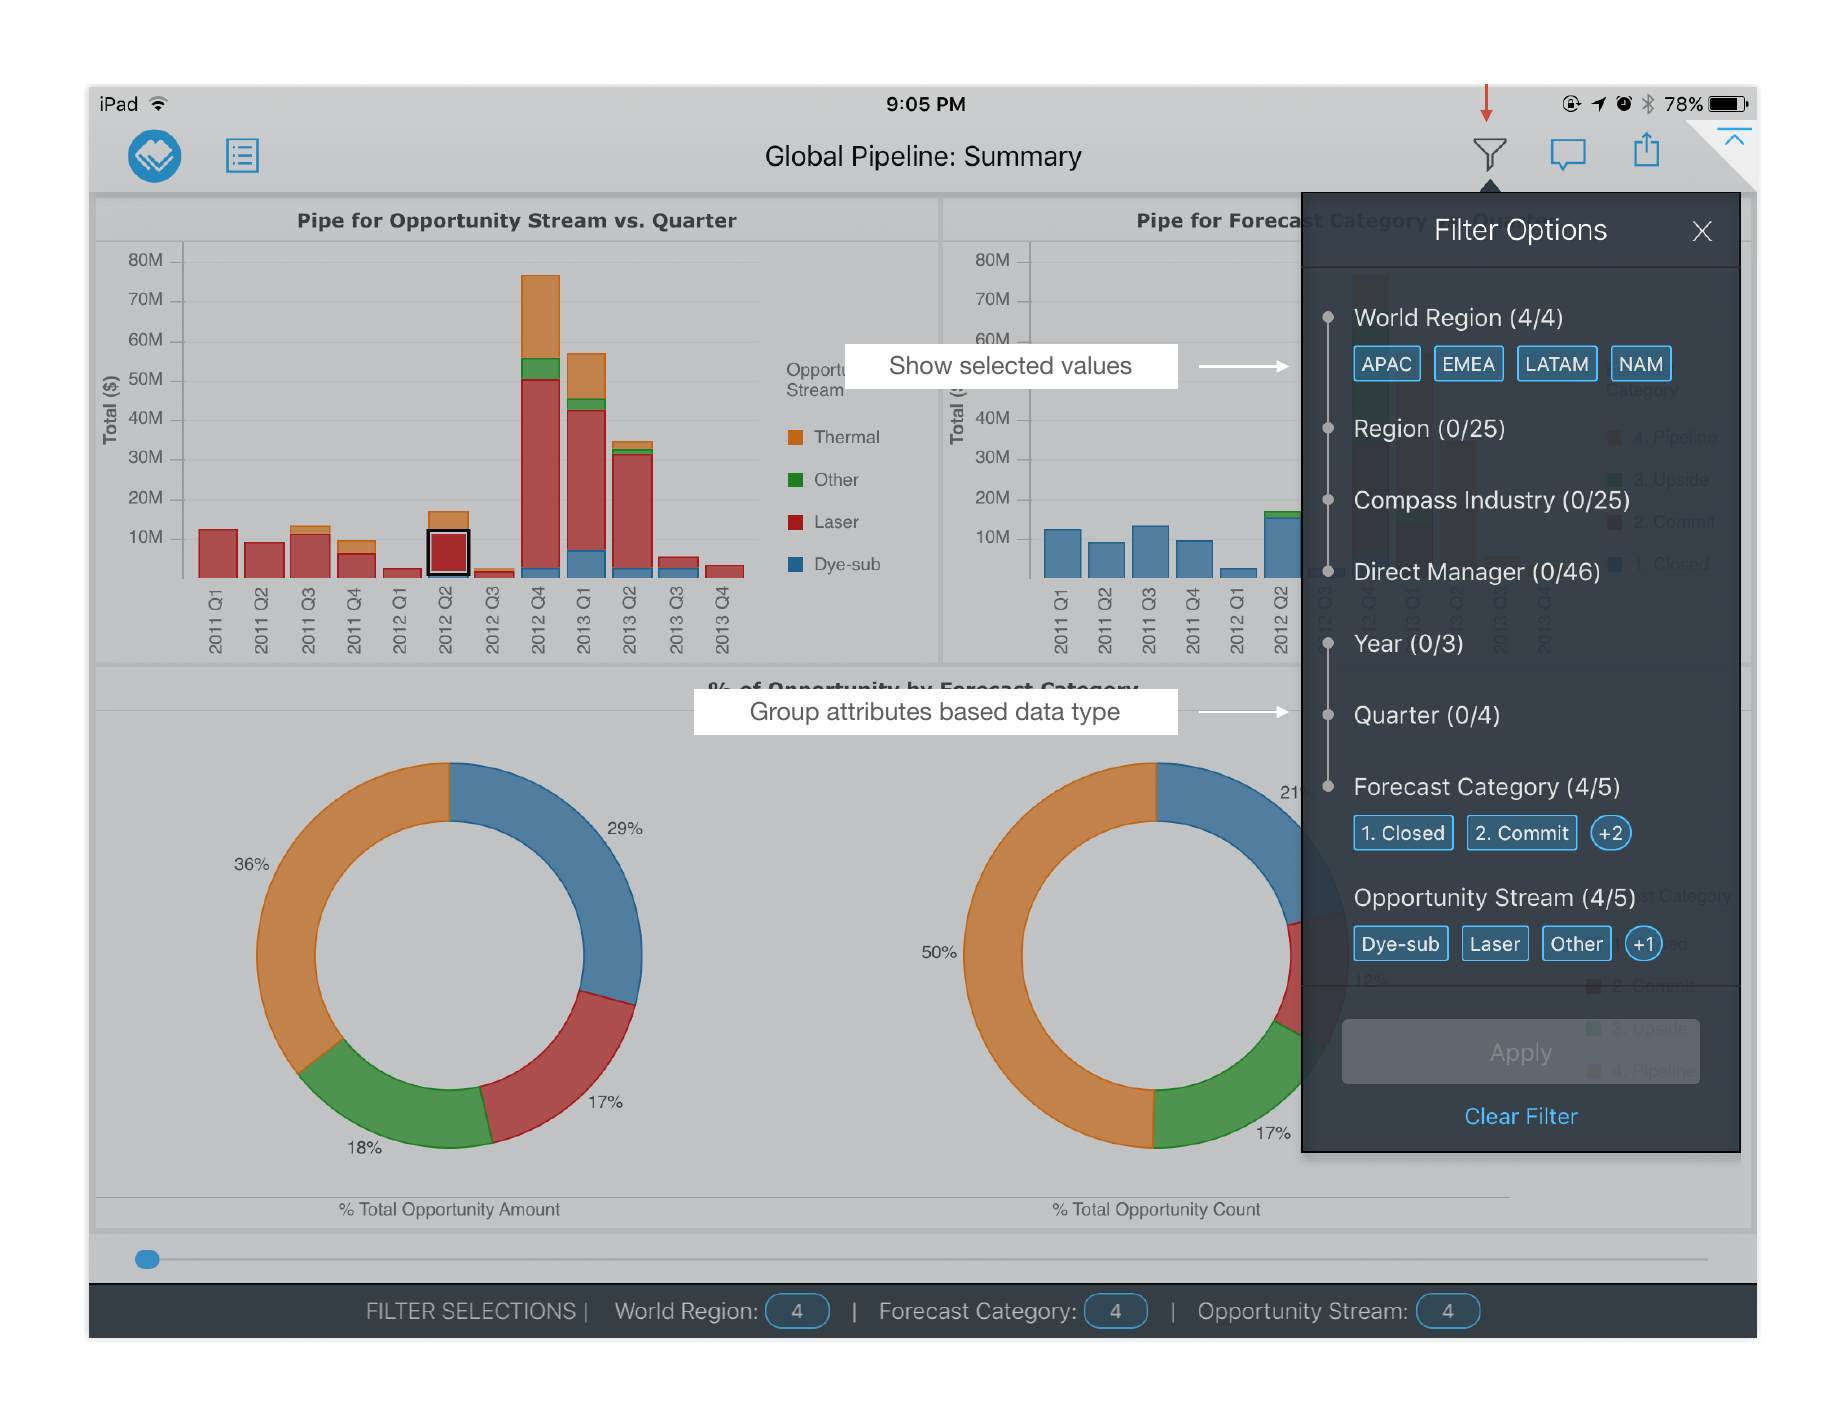
Task: Click the page slider handle
Action: point(147,1259)
